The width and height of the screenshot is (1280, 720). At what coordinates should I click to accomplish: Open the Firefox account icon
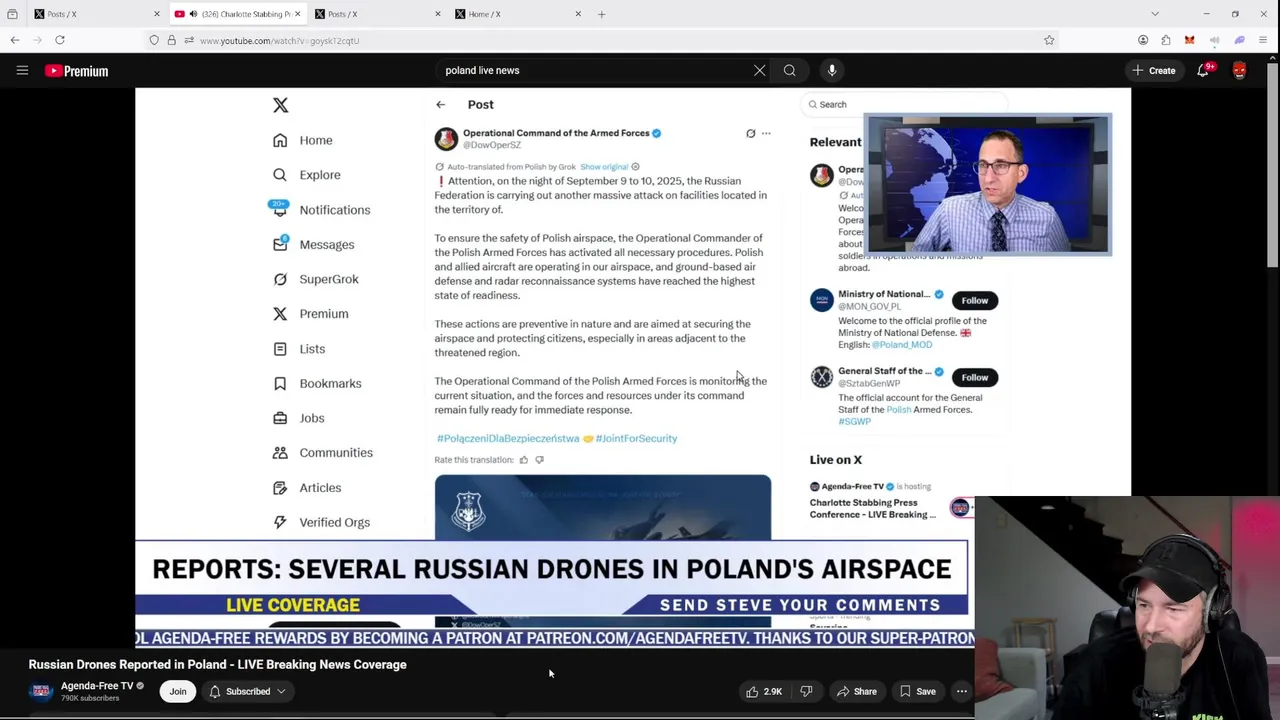[1143, 40]
